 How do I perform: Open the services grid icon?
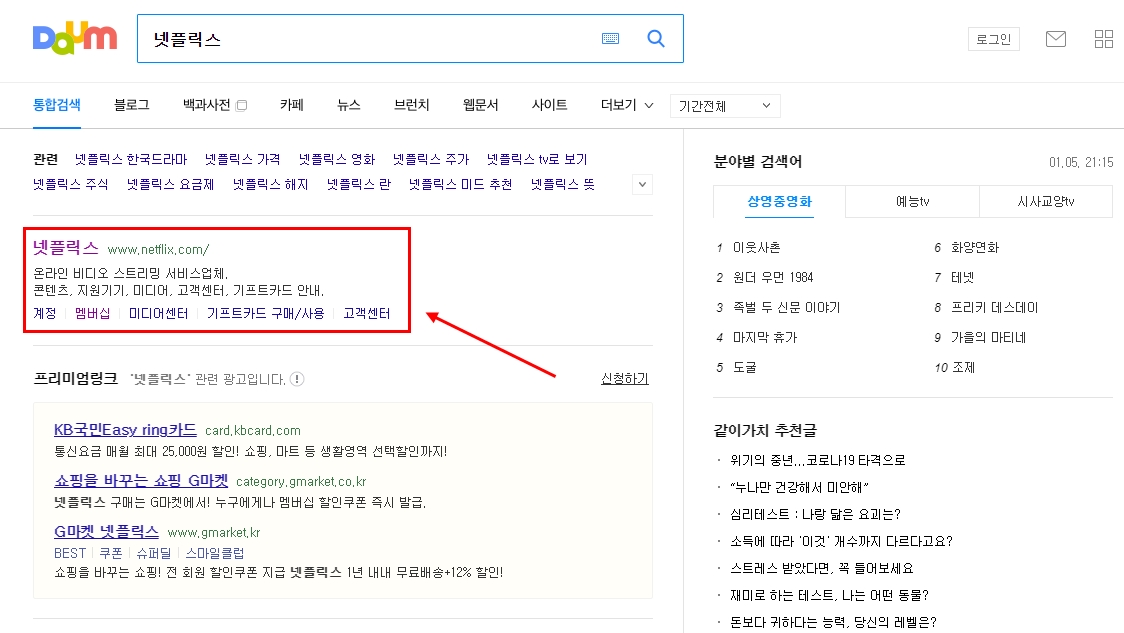point(1104,39)
